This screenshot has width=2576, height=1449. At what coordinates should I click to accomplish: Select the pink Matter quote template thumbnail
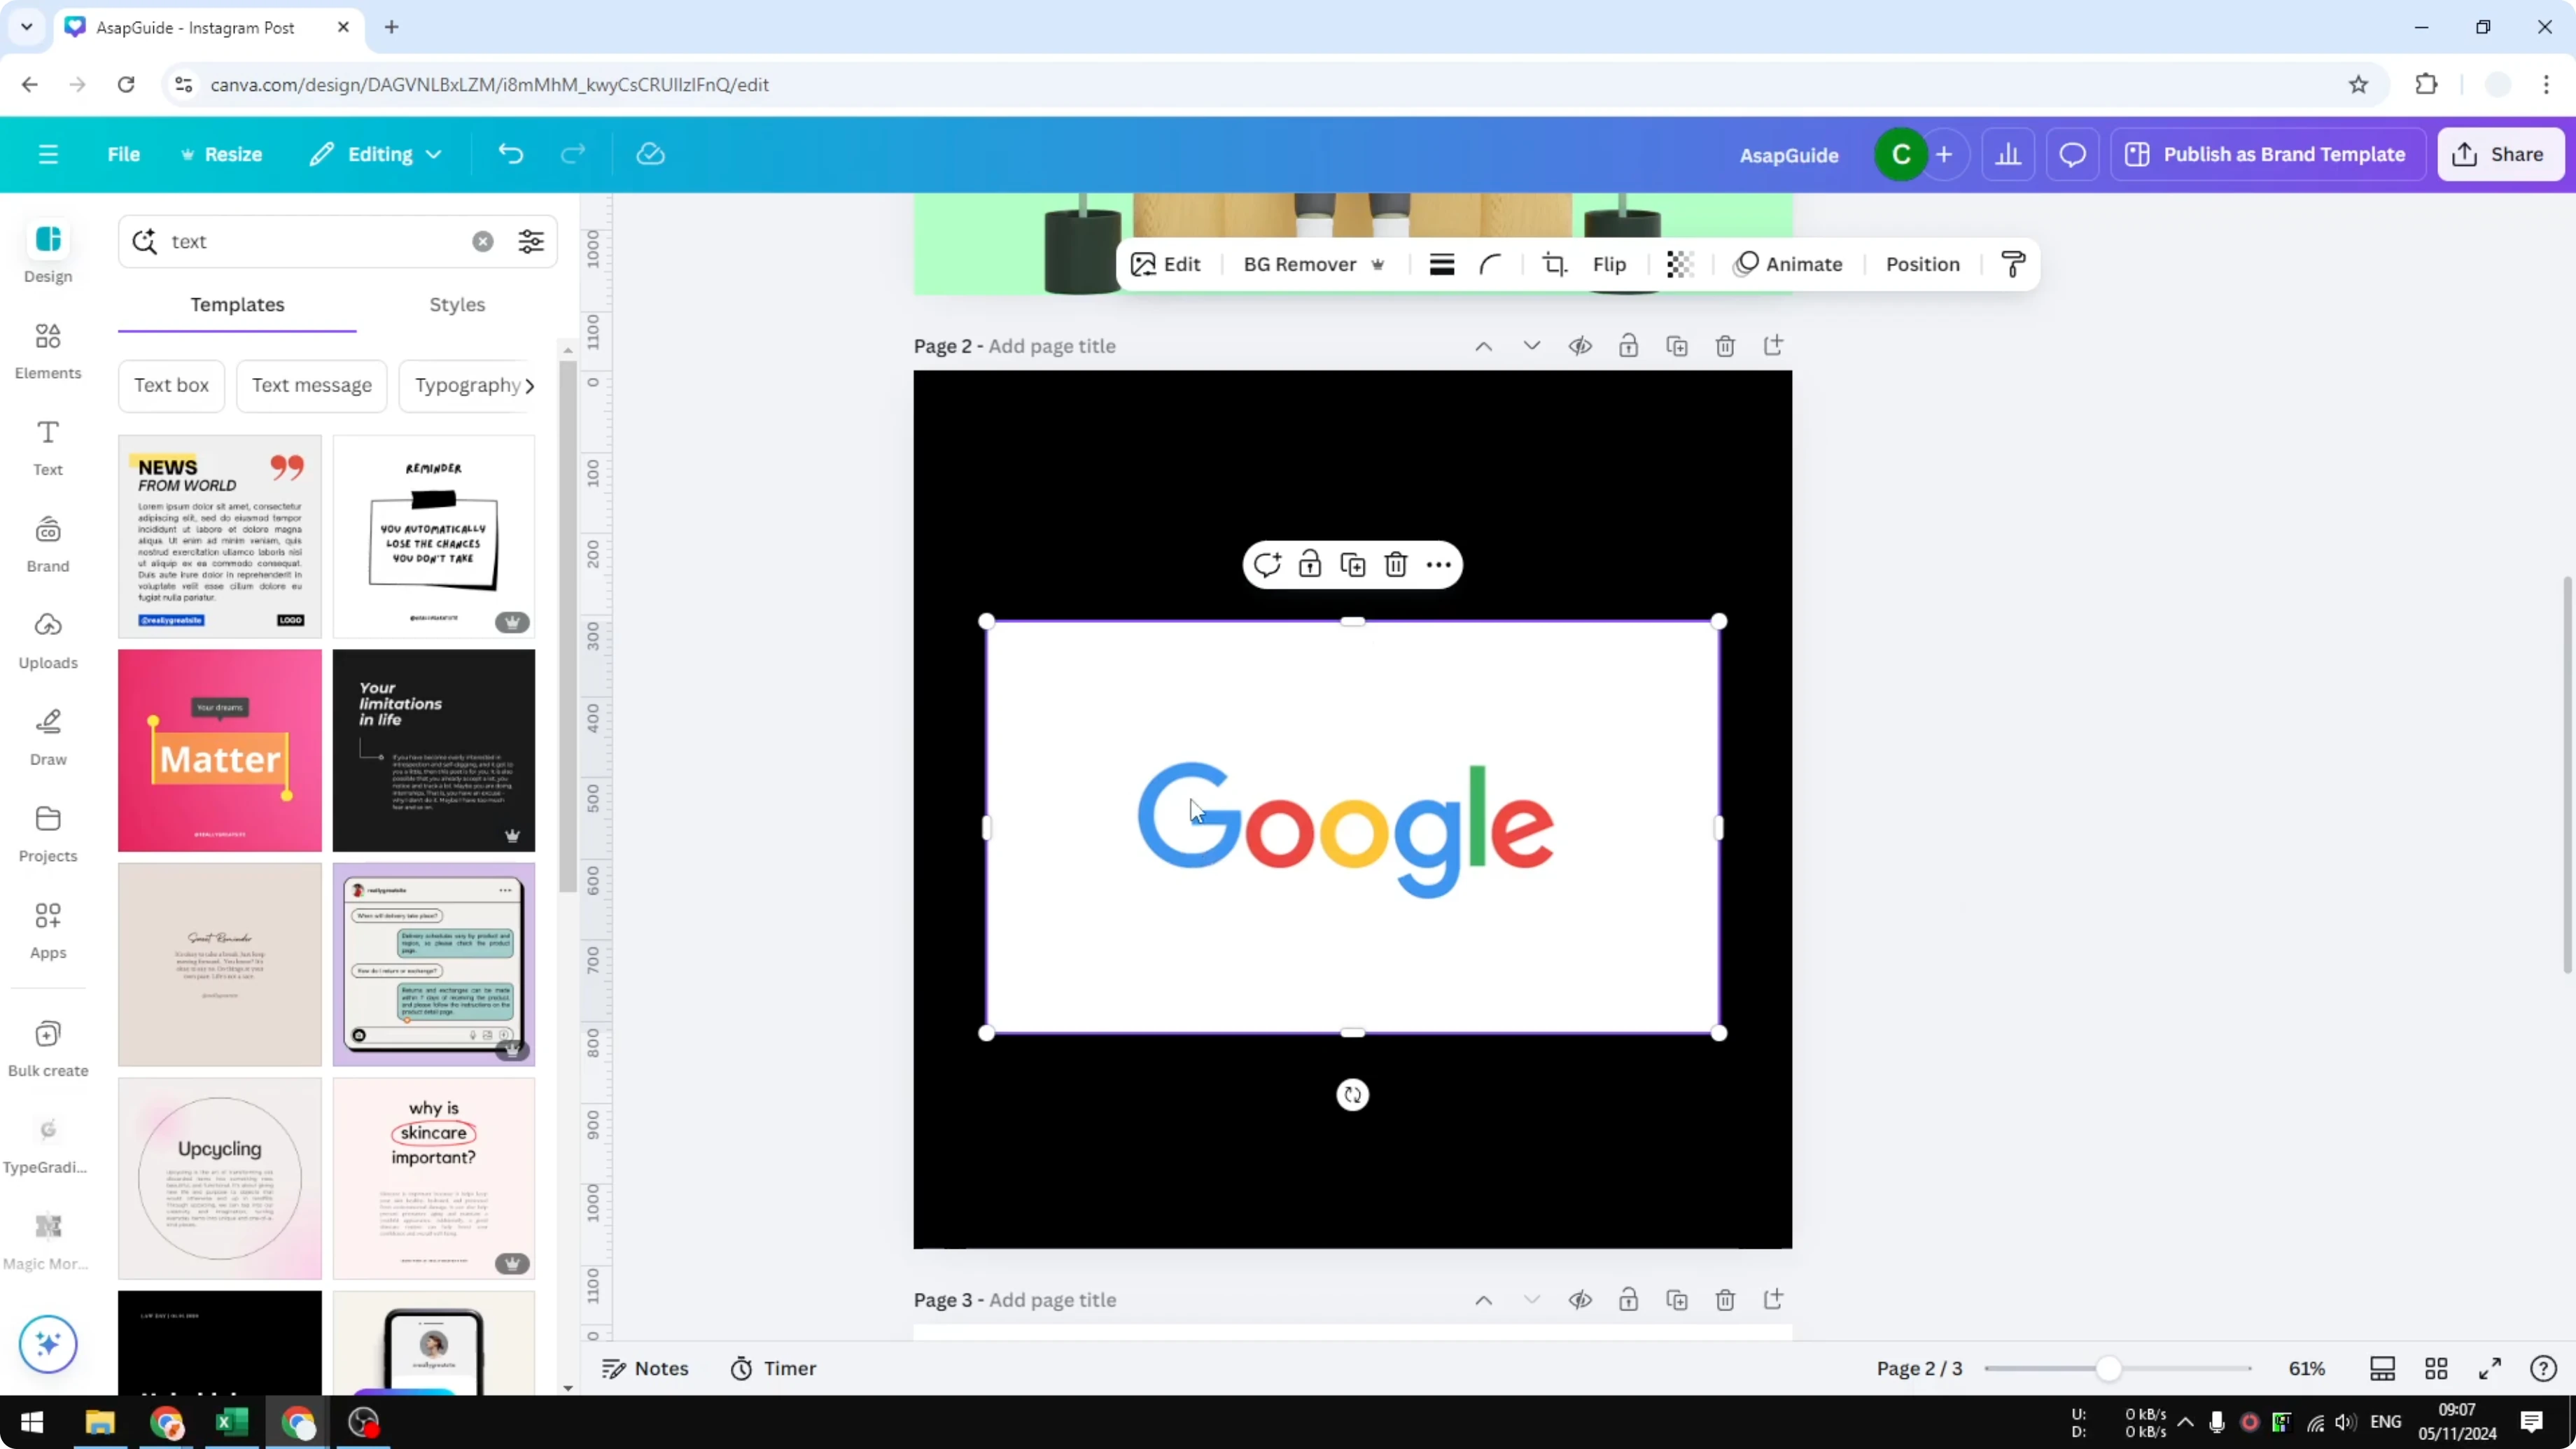tap(219, 750)
